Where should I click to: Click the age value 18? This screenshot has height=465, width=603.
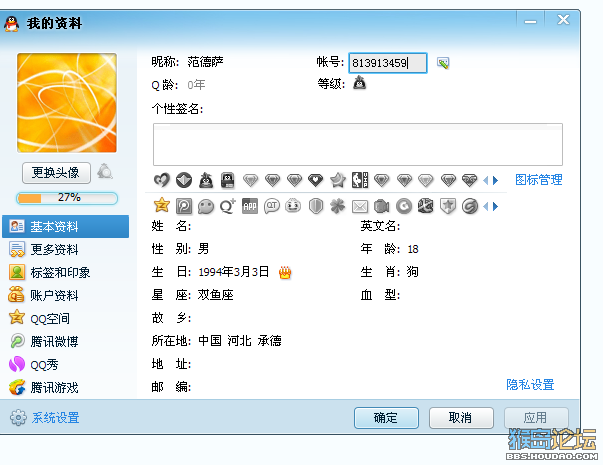pyautogui.click(x=413, y=249)
